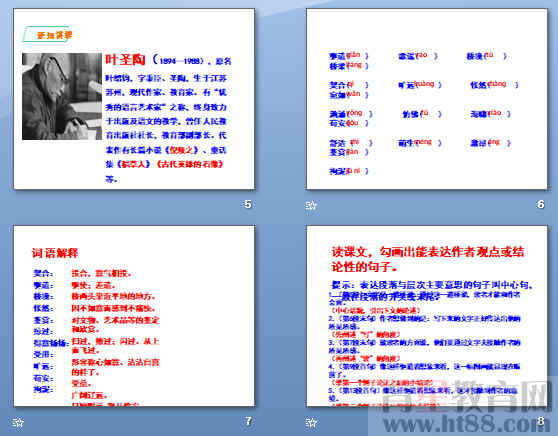Image resolution: width=558 pixels, height=436 pixels.
Task: Click the green-framed orange label badge on slide 5
Action: coord(47,35)
